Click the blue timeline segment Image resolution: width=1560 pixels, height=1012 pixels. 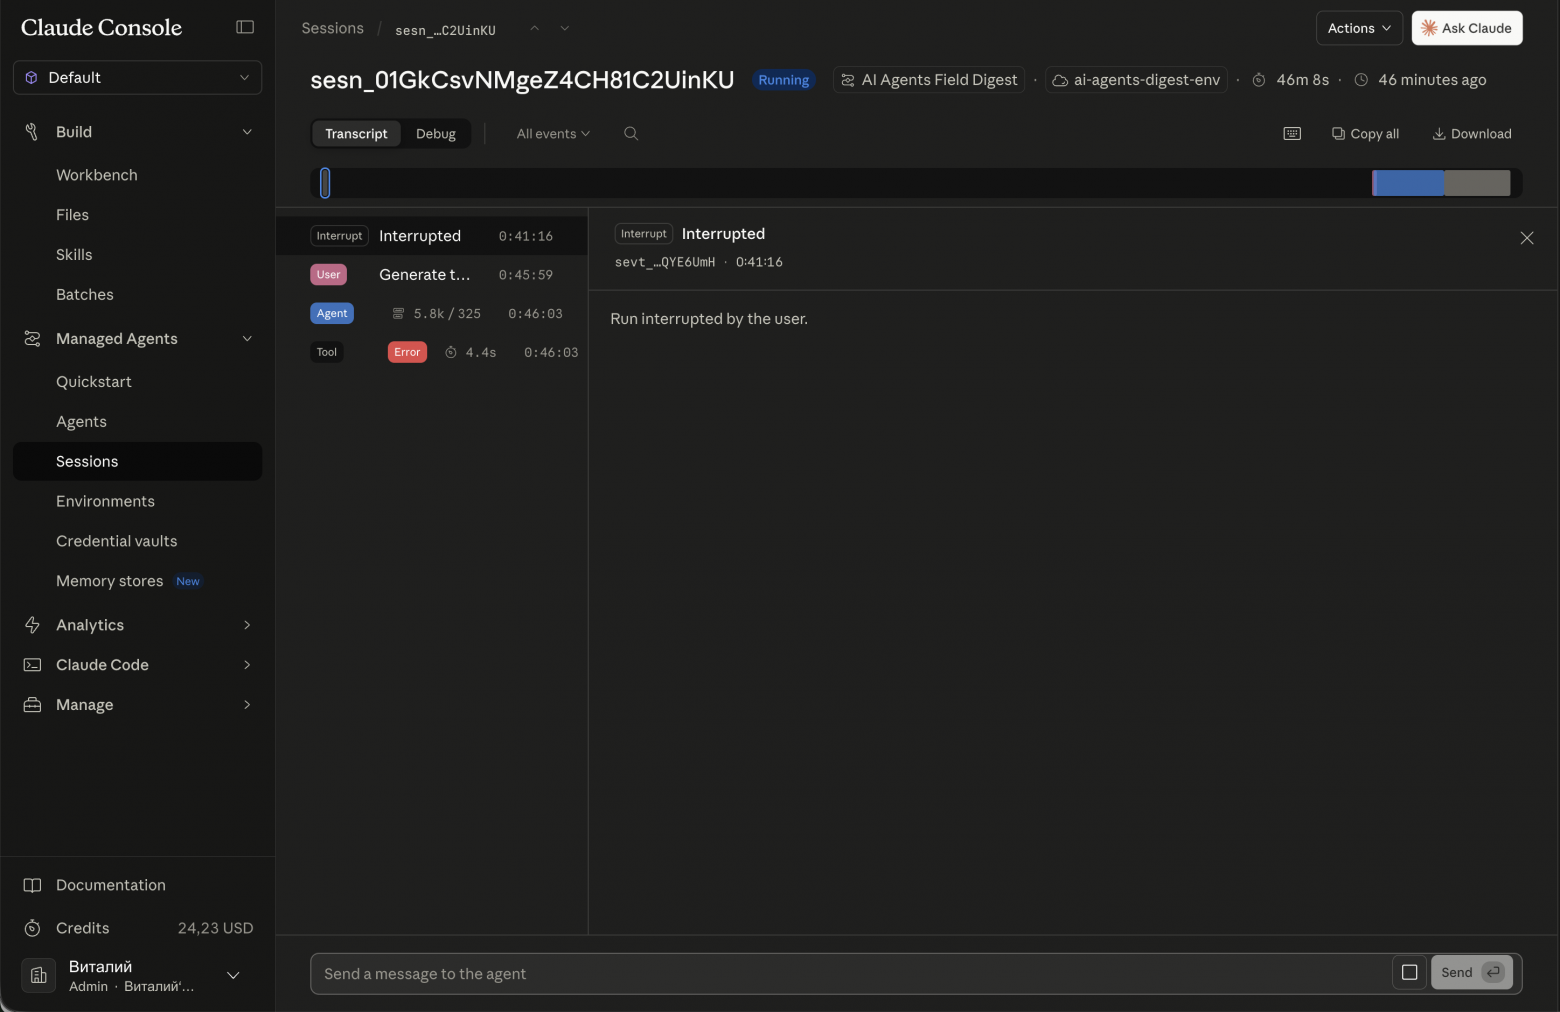pyautogui.click(x=1409, y=183)
